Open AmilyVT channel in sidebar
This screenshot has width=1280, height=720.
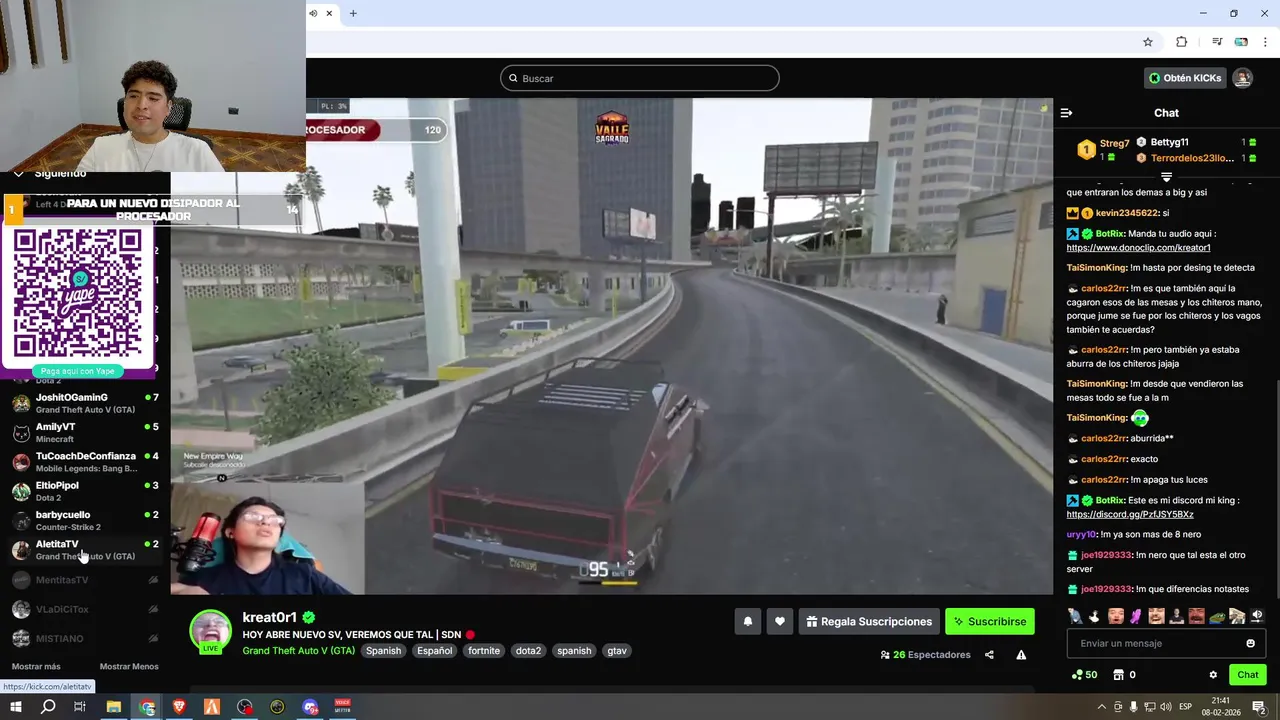(x=85, y=432)
